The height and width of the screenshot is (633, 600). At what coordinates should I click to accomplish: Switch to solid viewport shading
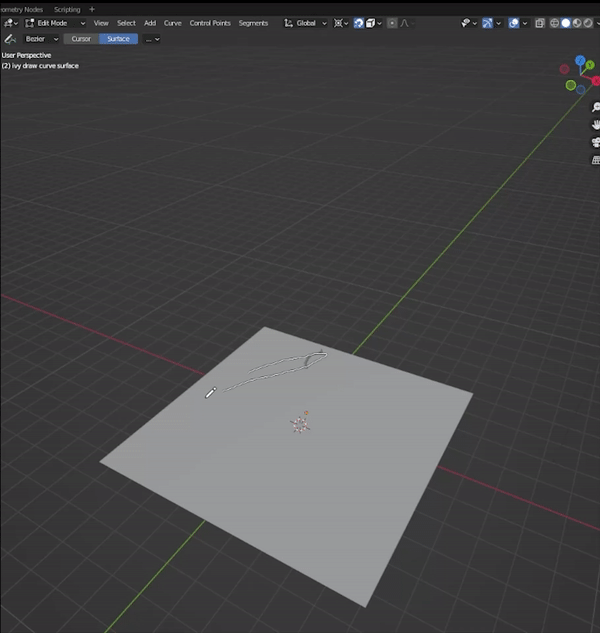pyautogui.click(x=566, y=23)
